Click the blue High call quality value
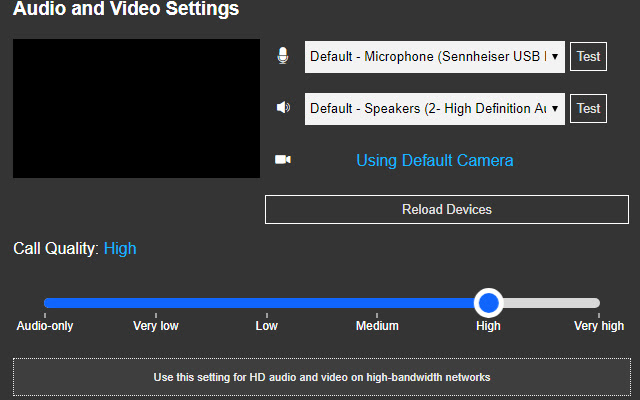This screenshot has height=400, width=640. (x=120, y=249)
